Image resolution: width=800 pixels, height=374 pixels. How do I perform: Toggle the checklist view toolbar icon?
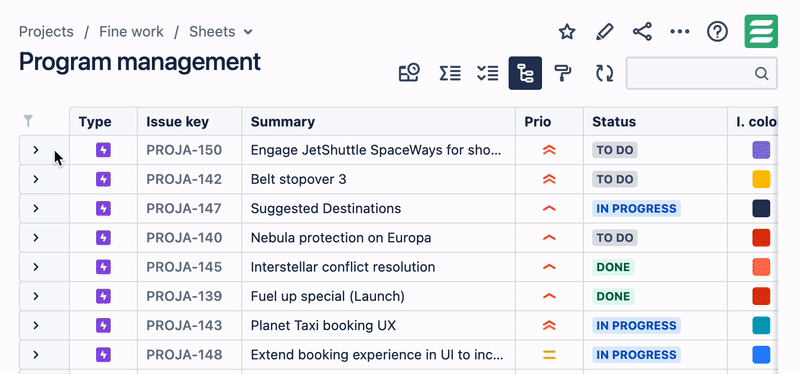(x=488, y=73)
